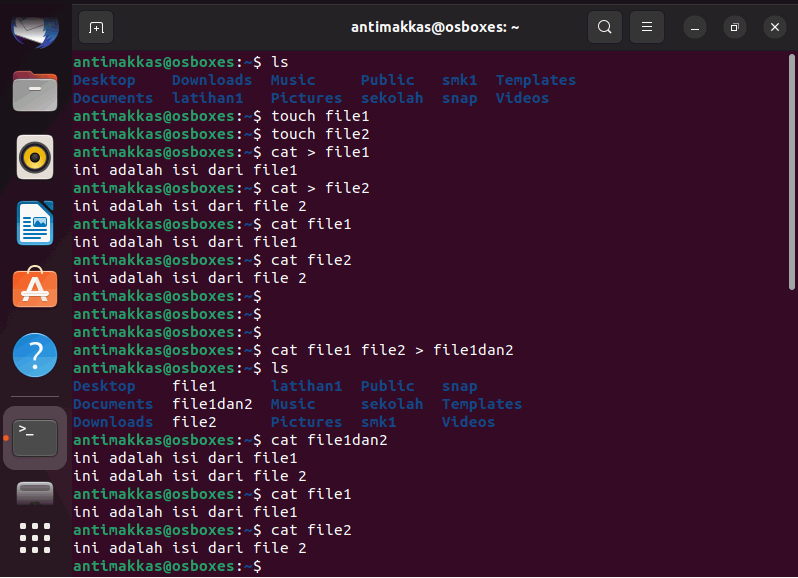
Task: Open the terminal search icon
Action: (x=605, y=27)
